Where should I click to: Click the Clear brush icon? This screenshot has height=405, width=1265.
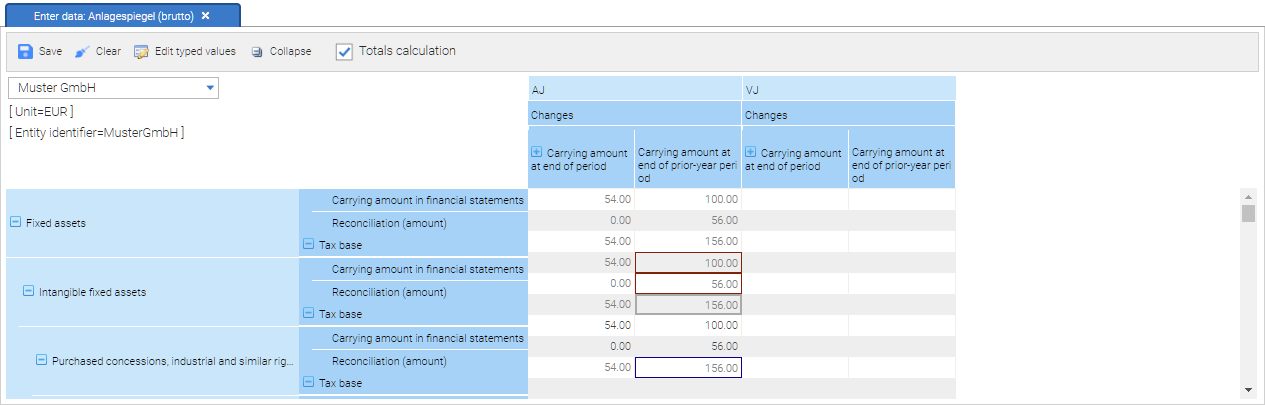[x=82, y=51]
